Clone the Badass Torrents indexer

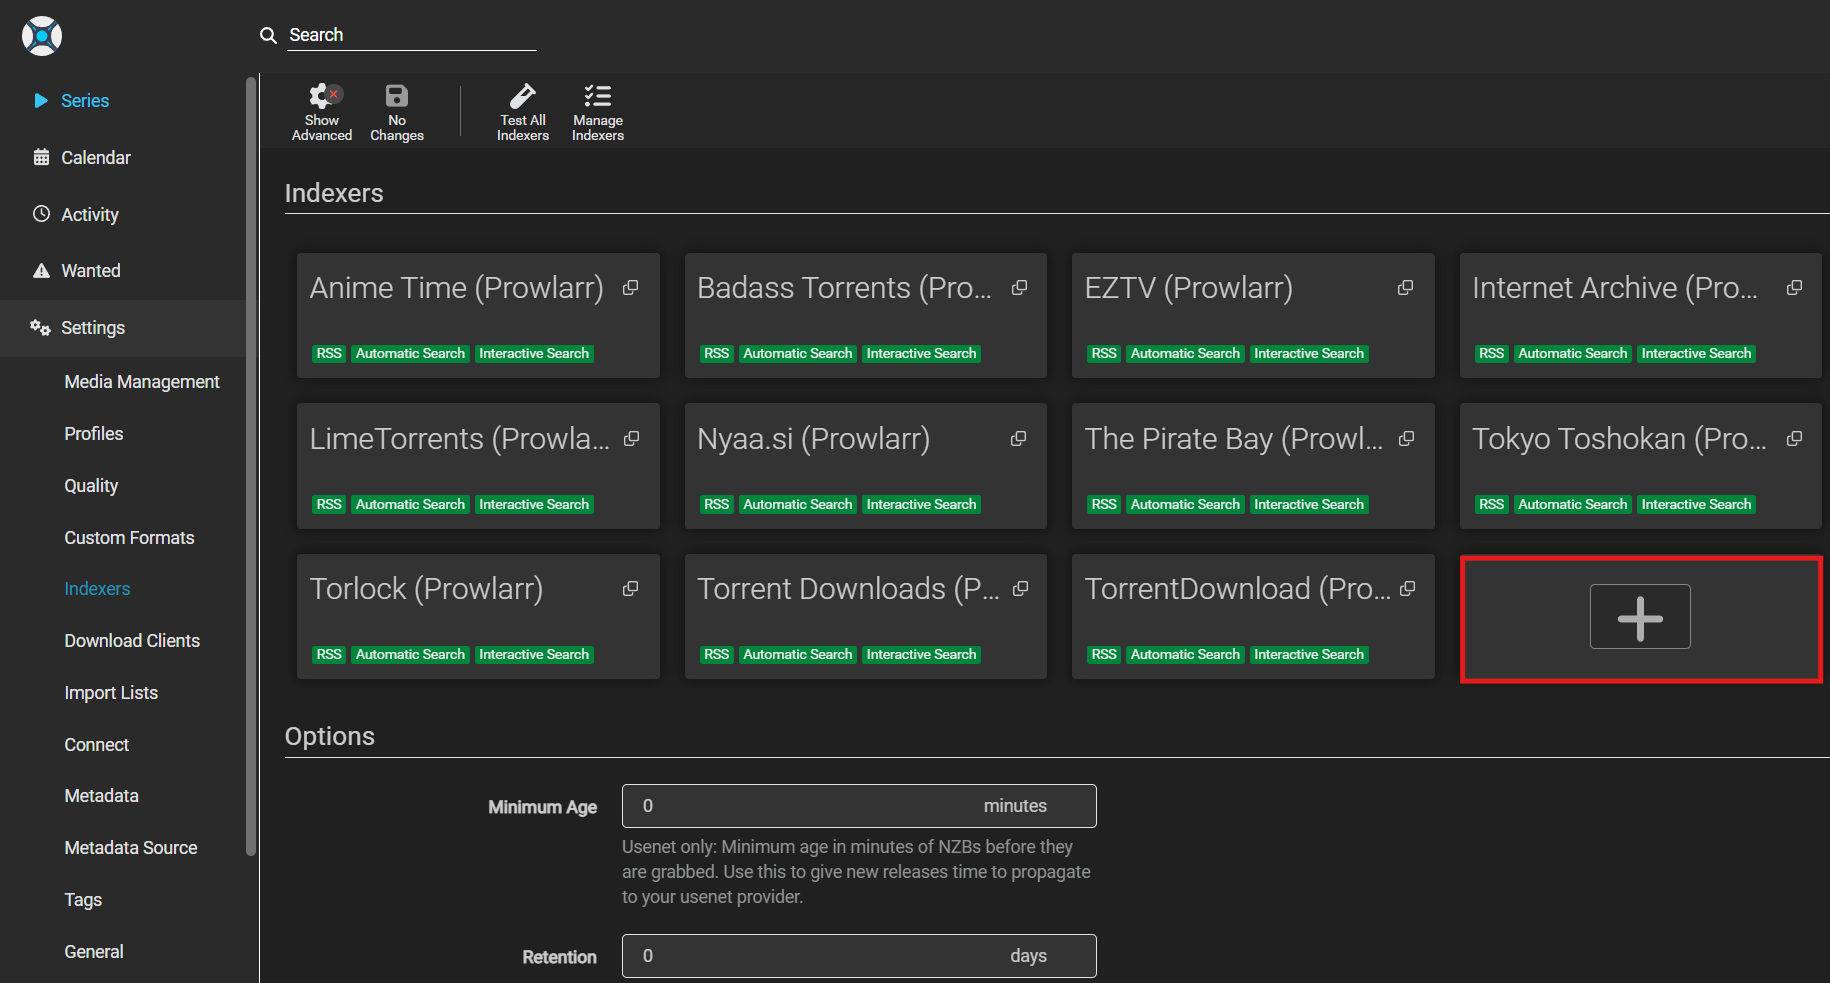pos(1019,288)
